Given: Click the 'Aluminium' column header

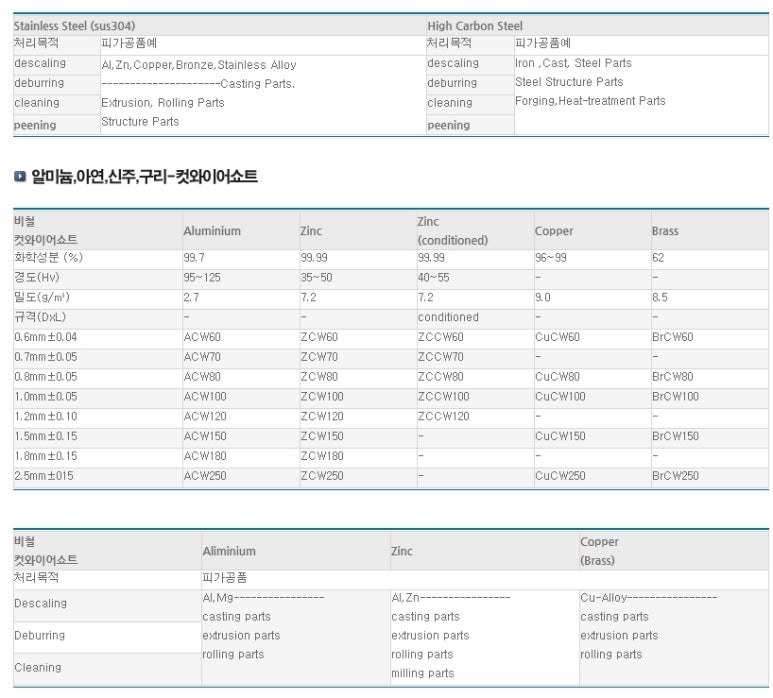Looking at the screenshot, I should point(212,231).
